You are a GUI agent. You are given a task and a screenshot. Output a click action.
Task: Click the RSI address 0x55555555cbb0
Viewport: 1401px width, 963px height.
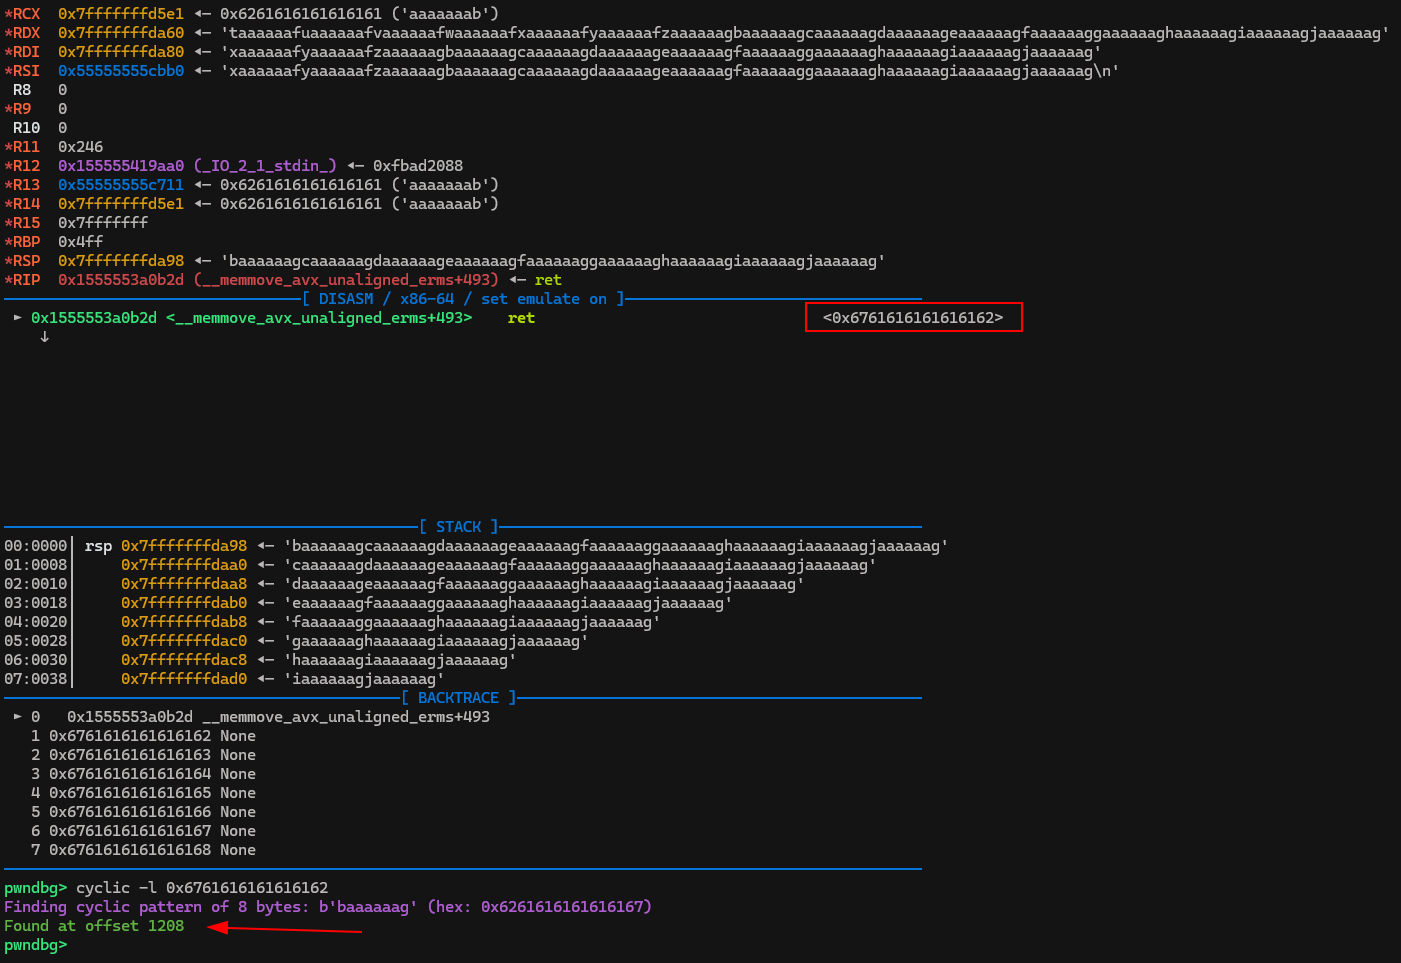coord(121,71)
